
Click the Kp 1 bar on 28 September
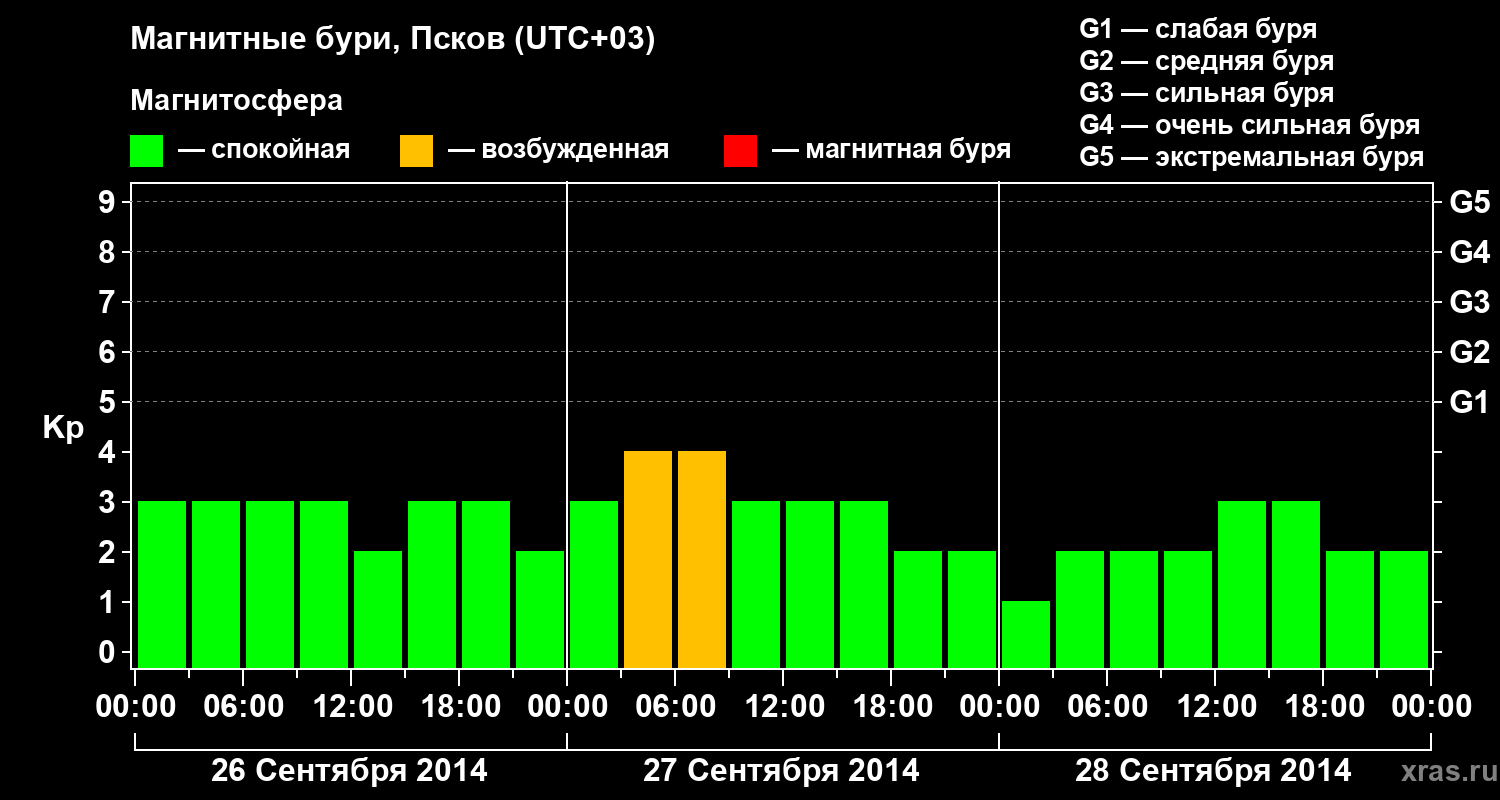1026,634
